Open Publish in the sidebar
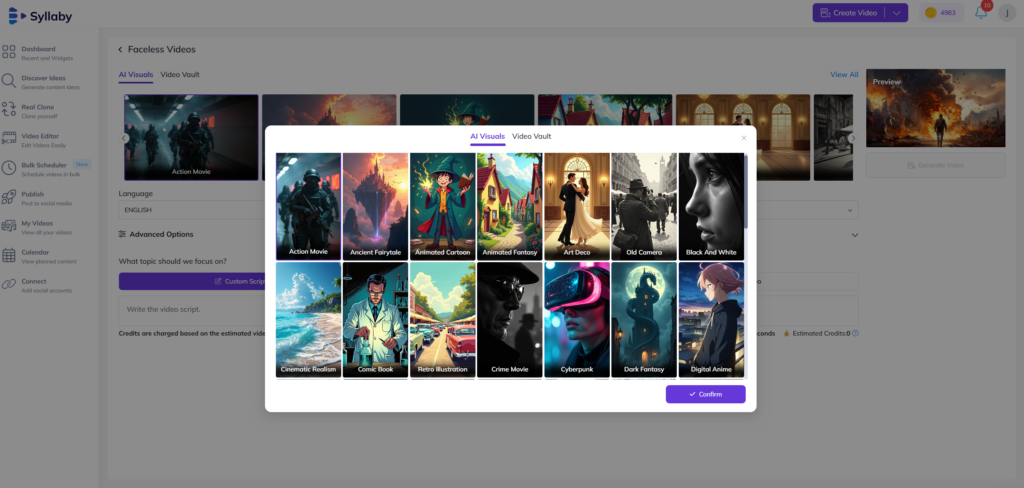The image size is (1024, 488). [x=33, y=198]
